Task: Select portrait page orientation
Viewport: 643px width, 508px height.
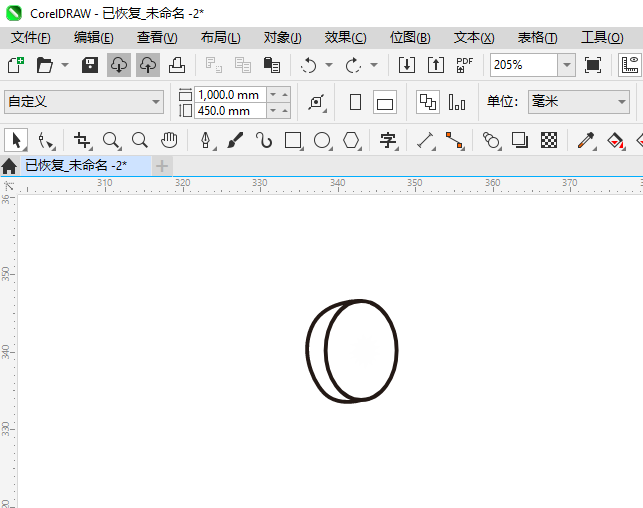Action: point(356,102)
